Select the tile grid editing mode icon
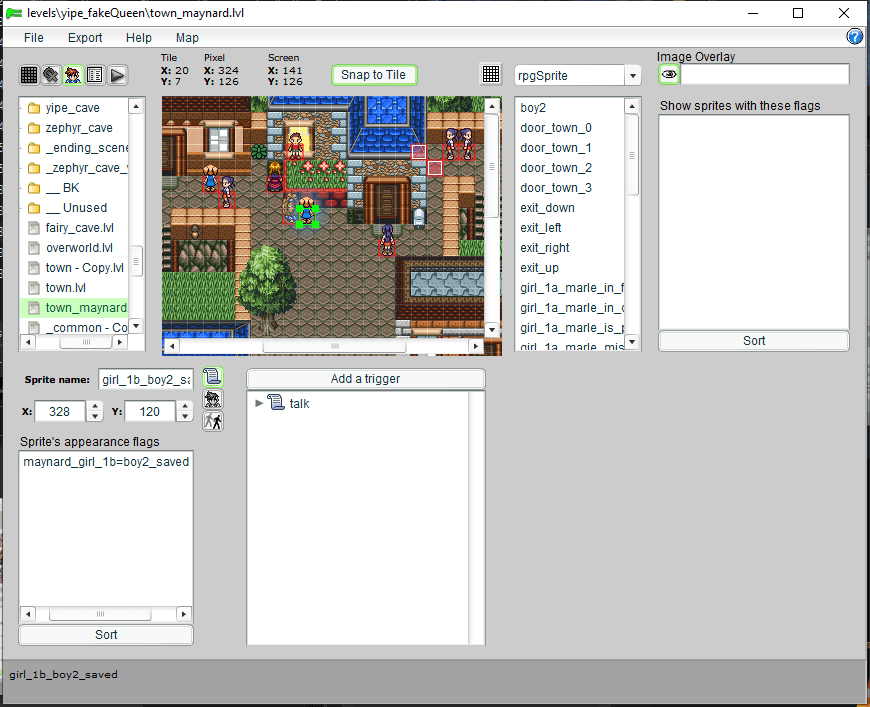The width and height of the screenshot is (870, 707). (29, 75)
